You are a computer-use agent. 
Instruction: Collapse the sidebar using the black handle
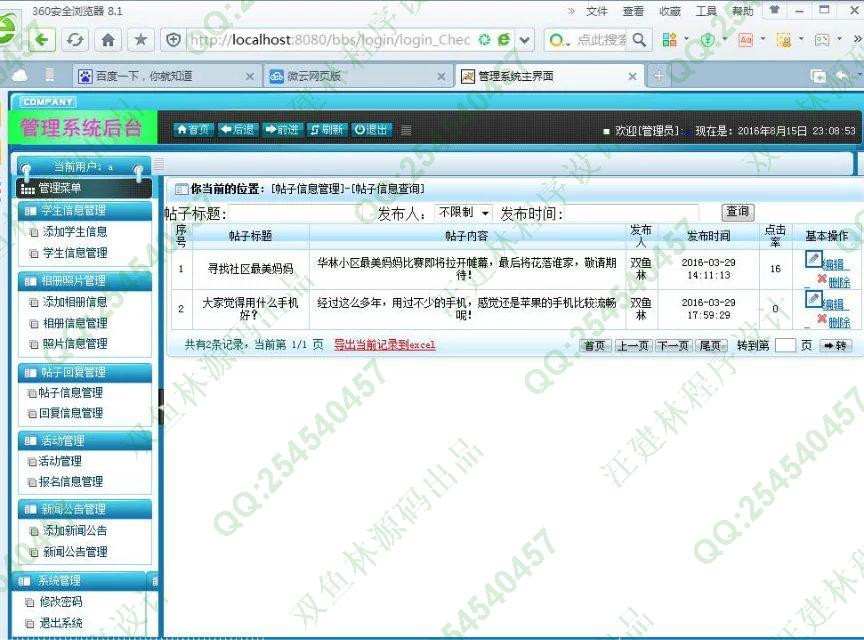point(161,407)
